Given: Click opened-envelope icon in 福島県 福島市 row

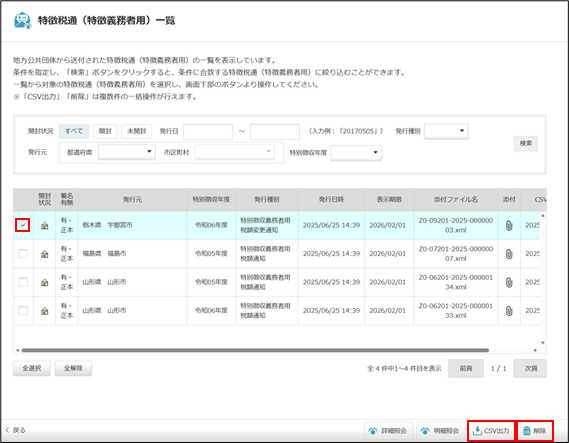Looking at the screenshot, I should pos(45,254).
